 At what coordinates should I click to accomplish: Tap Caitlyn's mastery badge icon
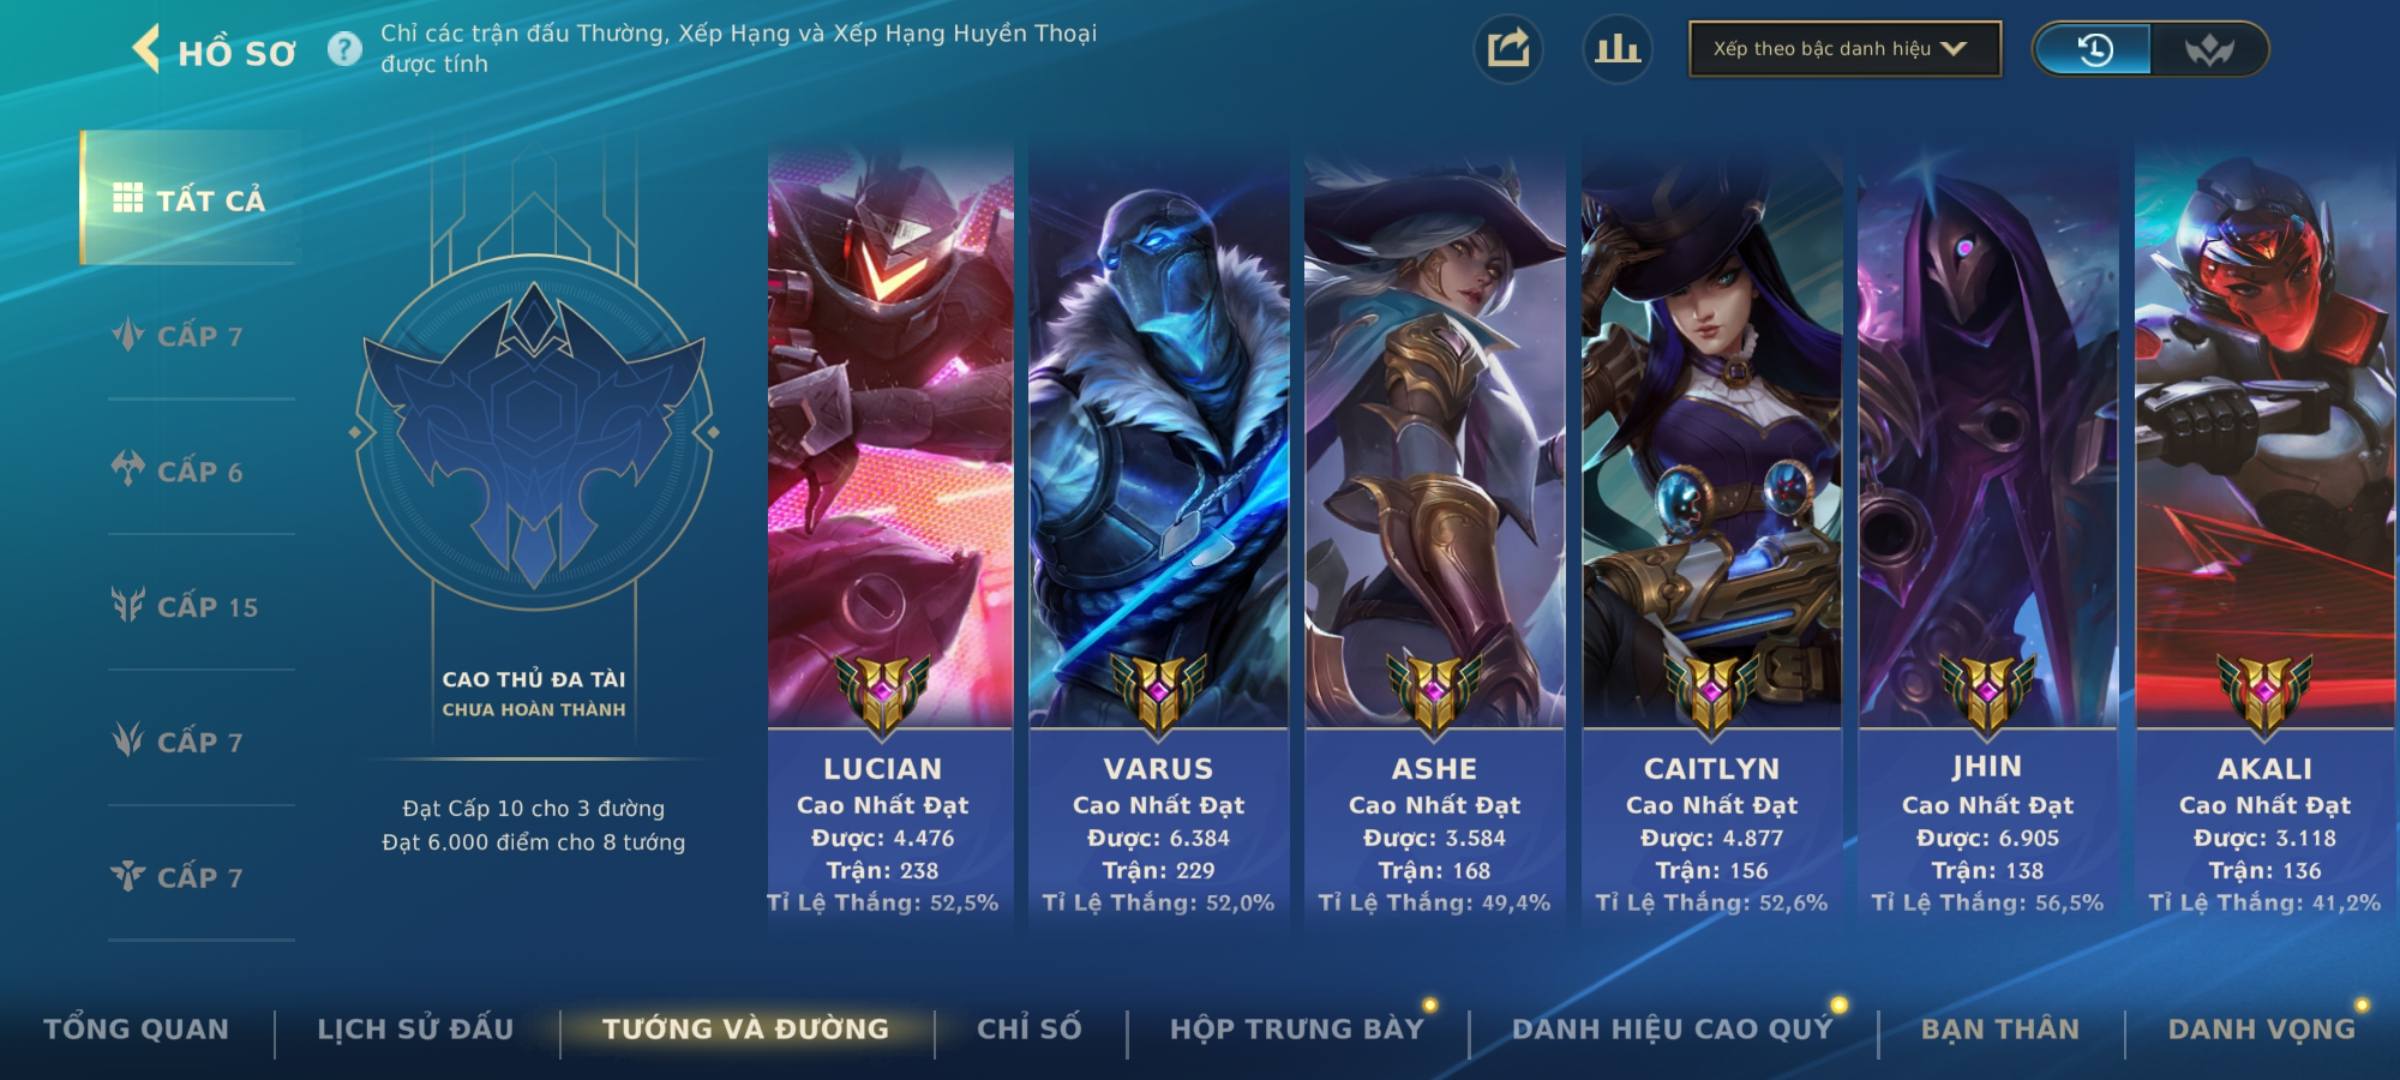[1711, 694]
